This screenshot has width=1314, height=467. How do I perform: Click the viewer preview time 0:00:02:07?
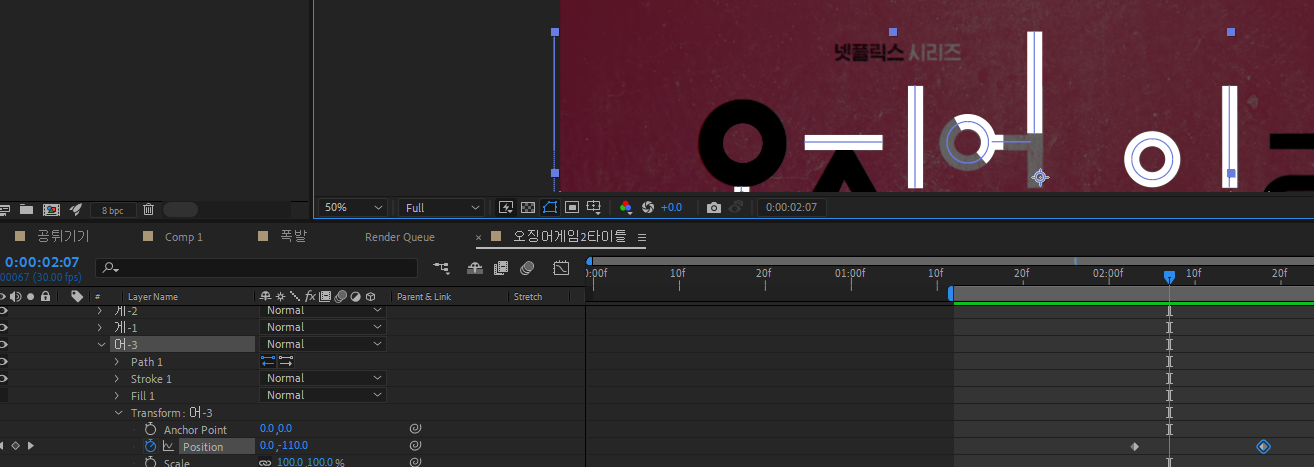point(791,207)
